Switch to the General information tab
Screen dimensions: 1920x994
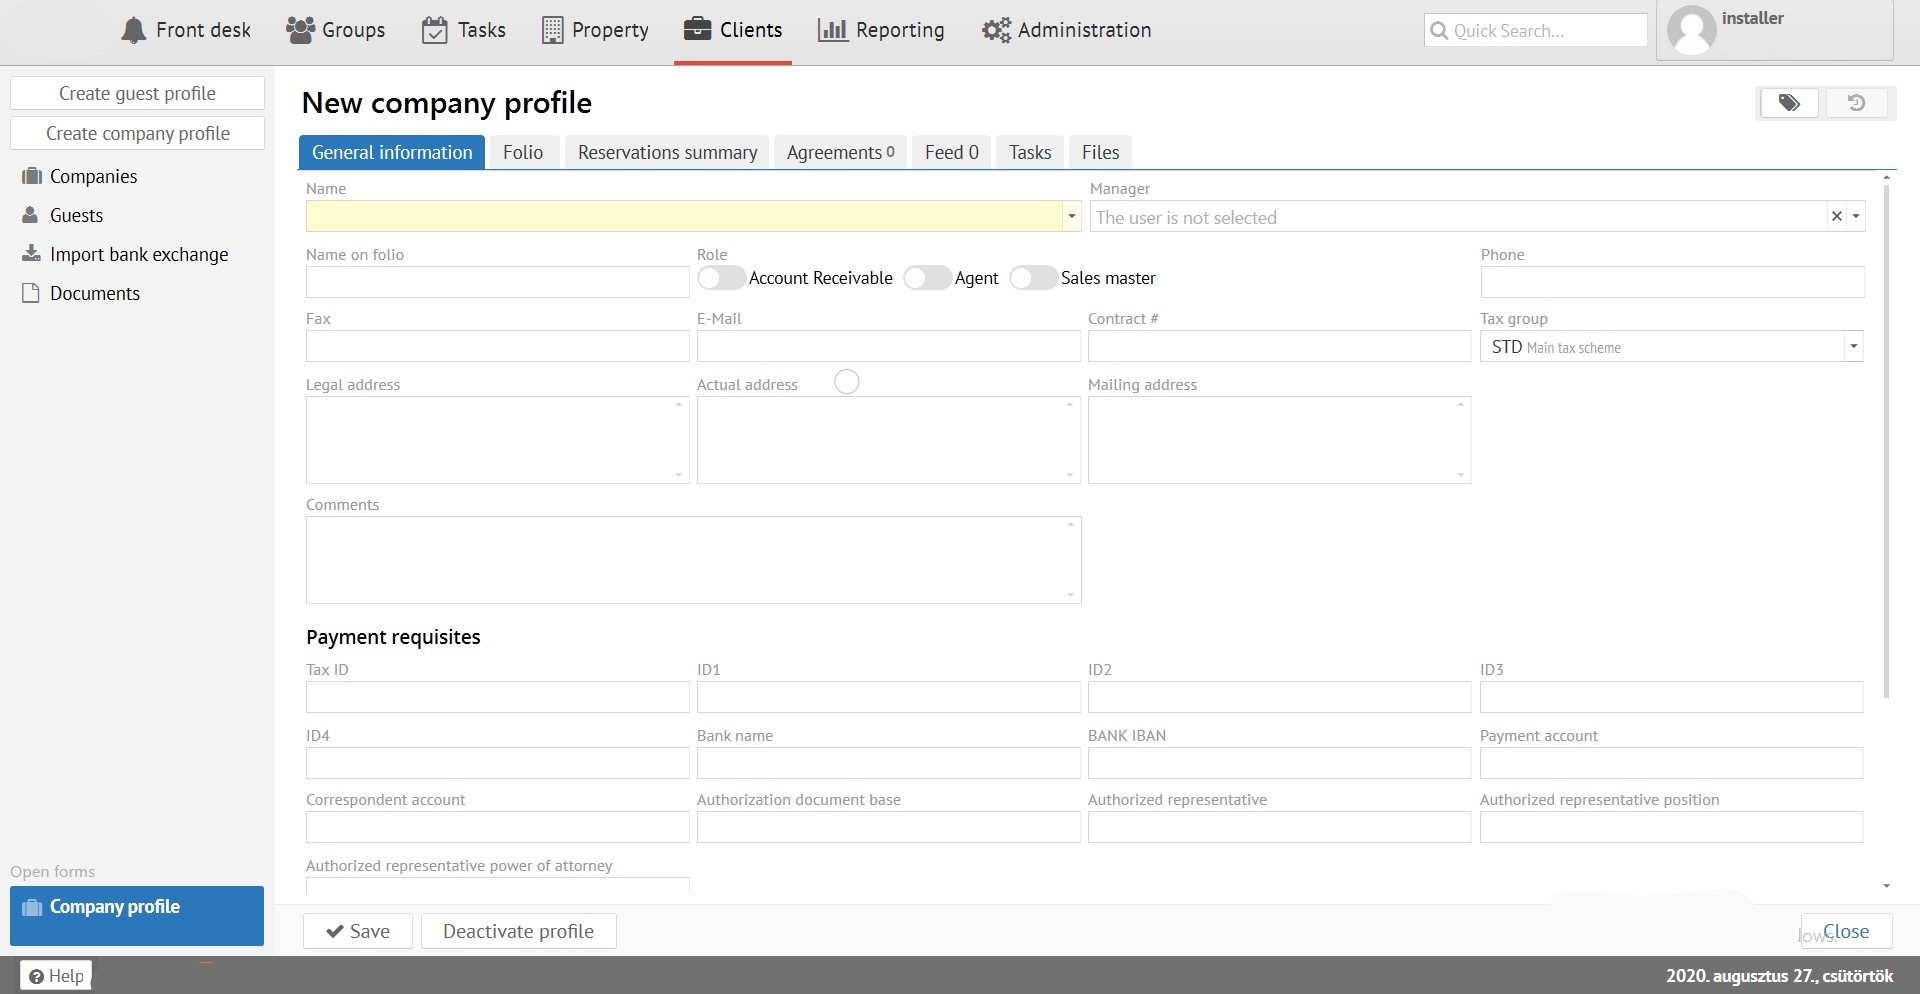tap(392, 152)
